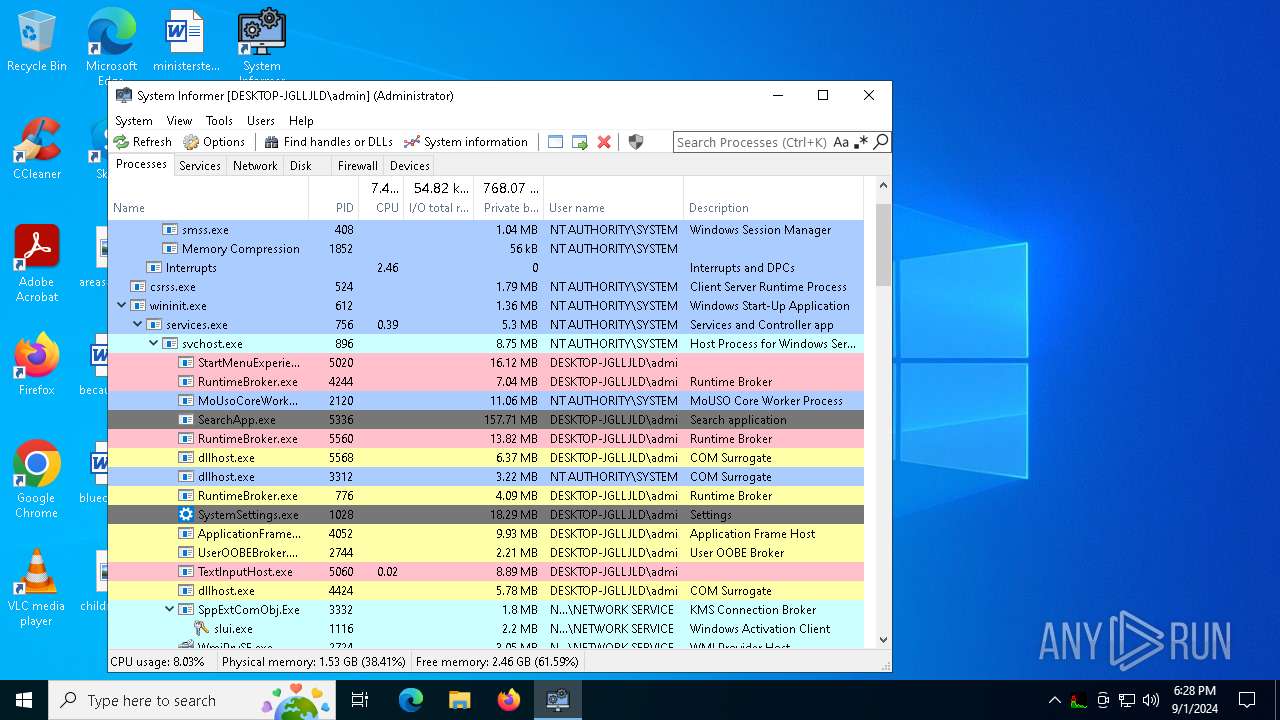
Task: Click the CPU usage status bar entry
Action: pyautogui.click(x=157, y=662)
